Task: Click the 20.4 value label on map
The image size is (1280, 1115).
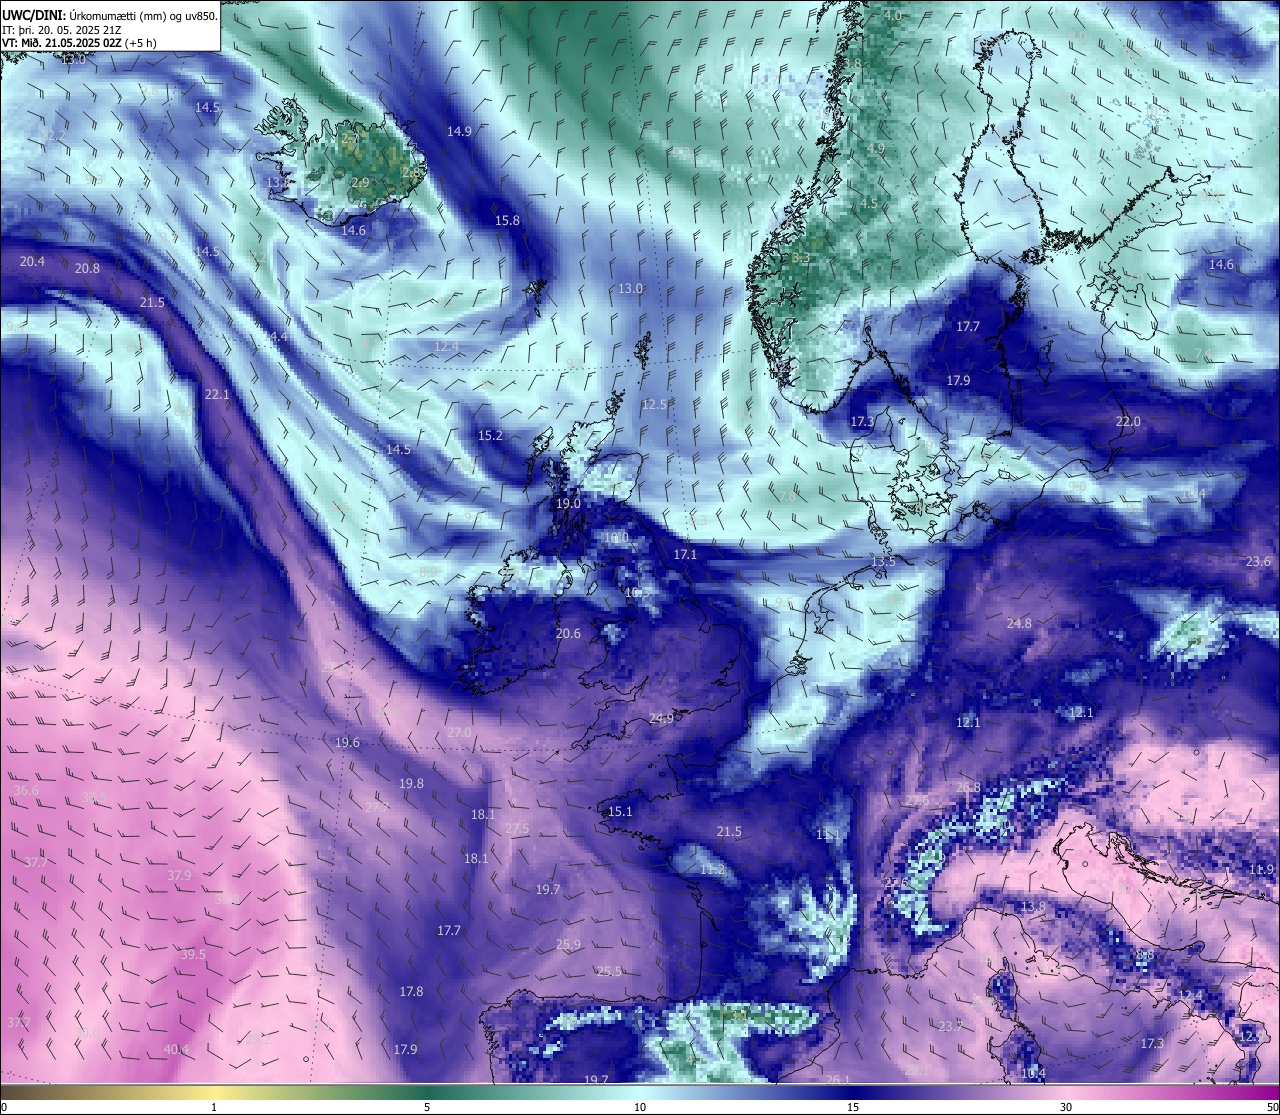Action: click(x=32, y=261)
